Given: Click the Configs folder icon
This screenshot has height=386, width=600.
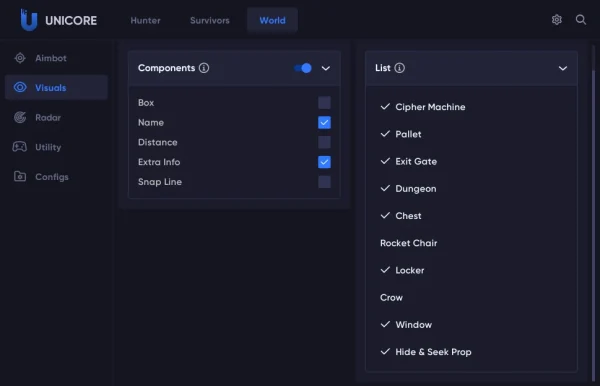Looking at the screenshot, I should coord(20,176).
